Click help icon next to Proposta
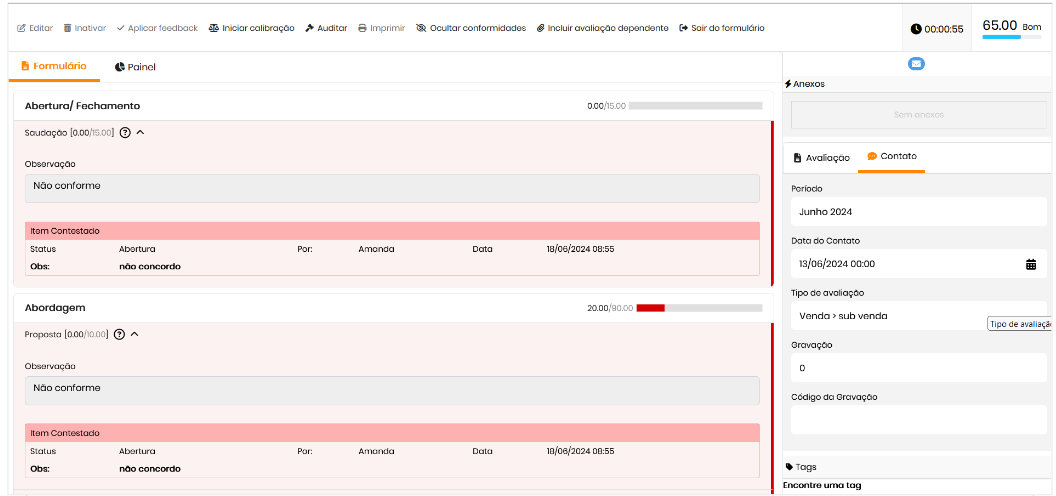Viewport: 1056px width, 496px height. point(119,334)
